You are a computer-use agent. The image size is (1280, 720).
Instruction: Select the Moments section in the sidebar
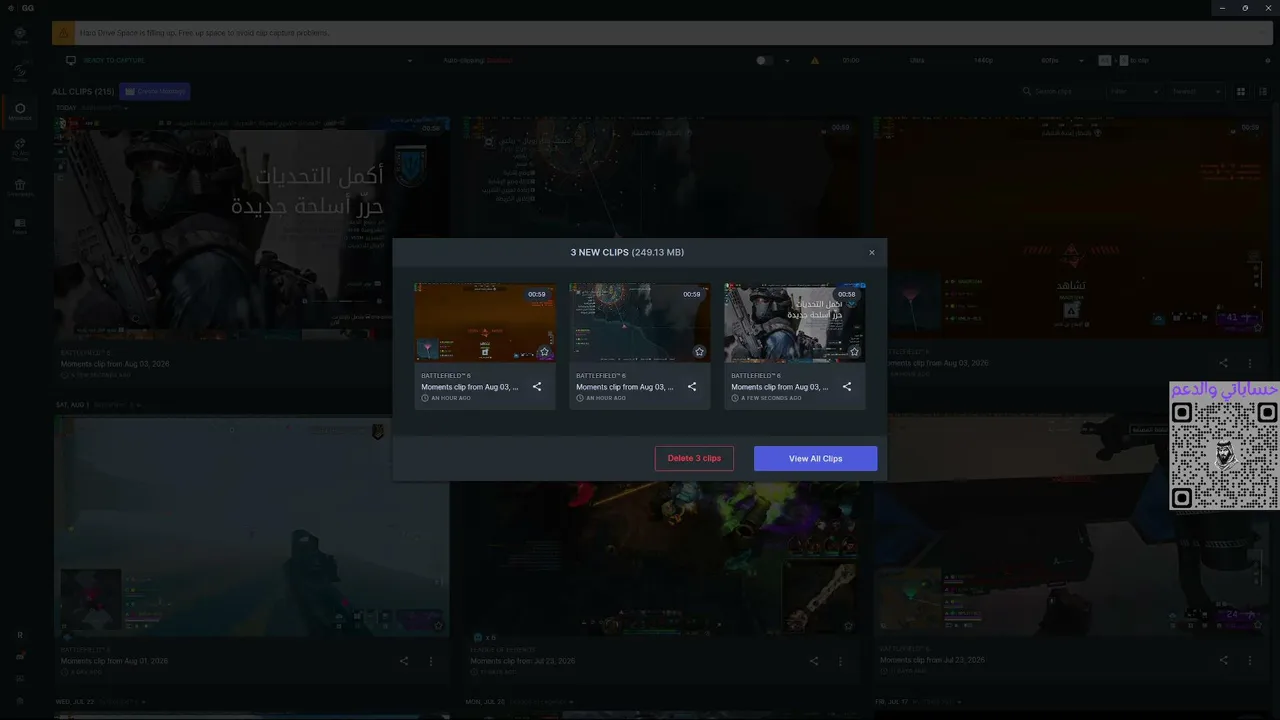coord(20,112)
